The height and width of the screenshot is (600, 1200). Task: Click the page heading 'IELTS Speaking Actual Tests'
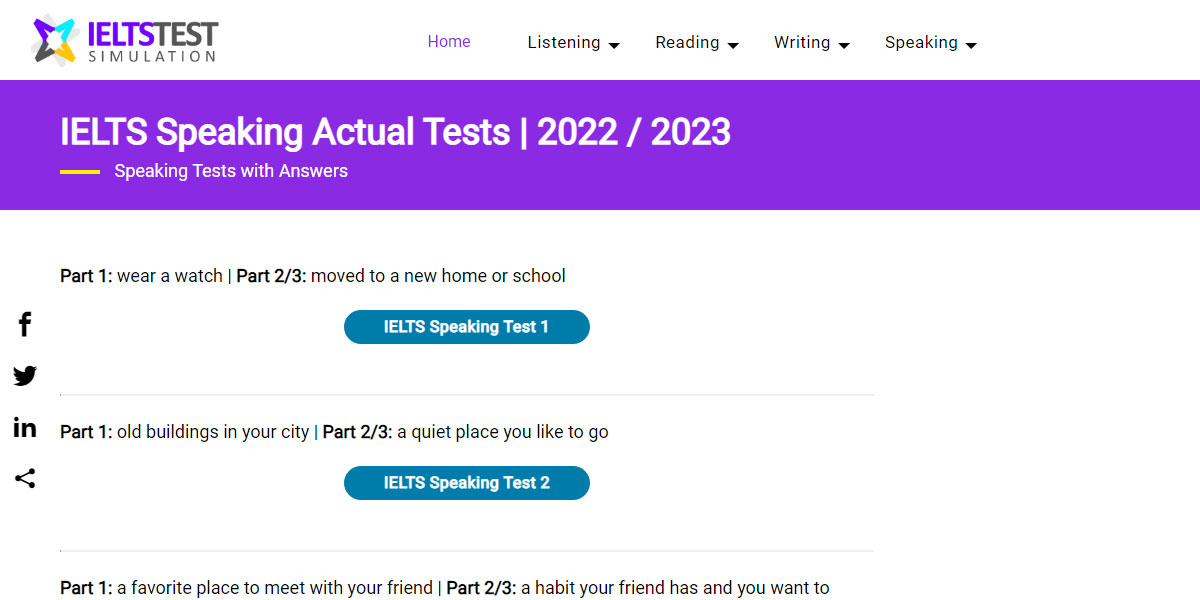click(x=396, y=131)
